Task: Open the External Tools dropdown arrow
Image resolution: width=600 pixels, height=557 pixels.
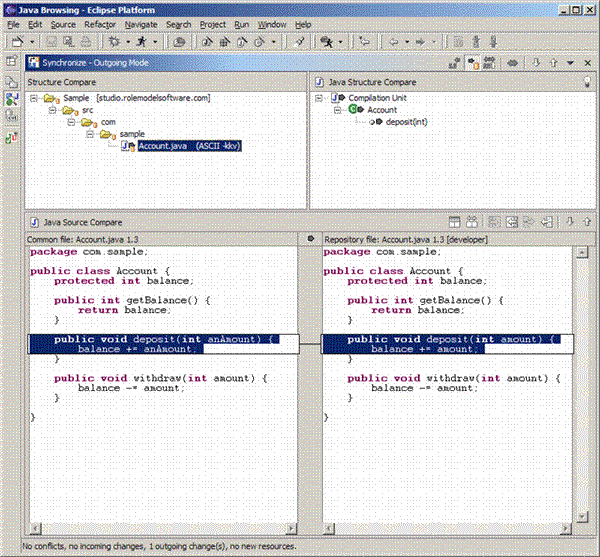Action: click(x=341, y=42)
